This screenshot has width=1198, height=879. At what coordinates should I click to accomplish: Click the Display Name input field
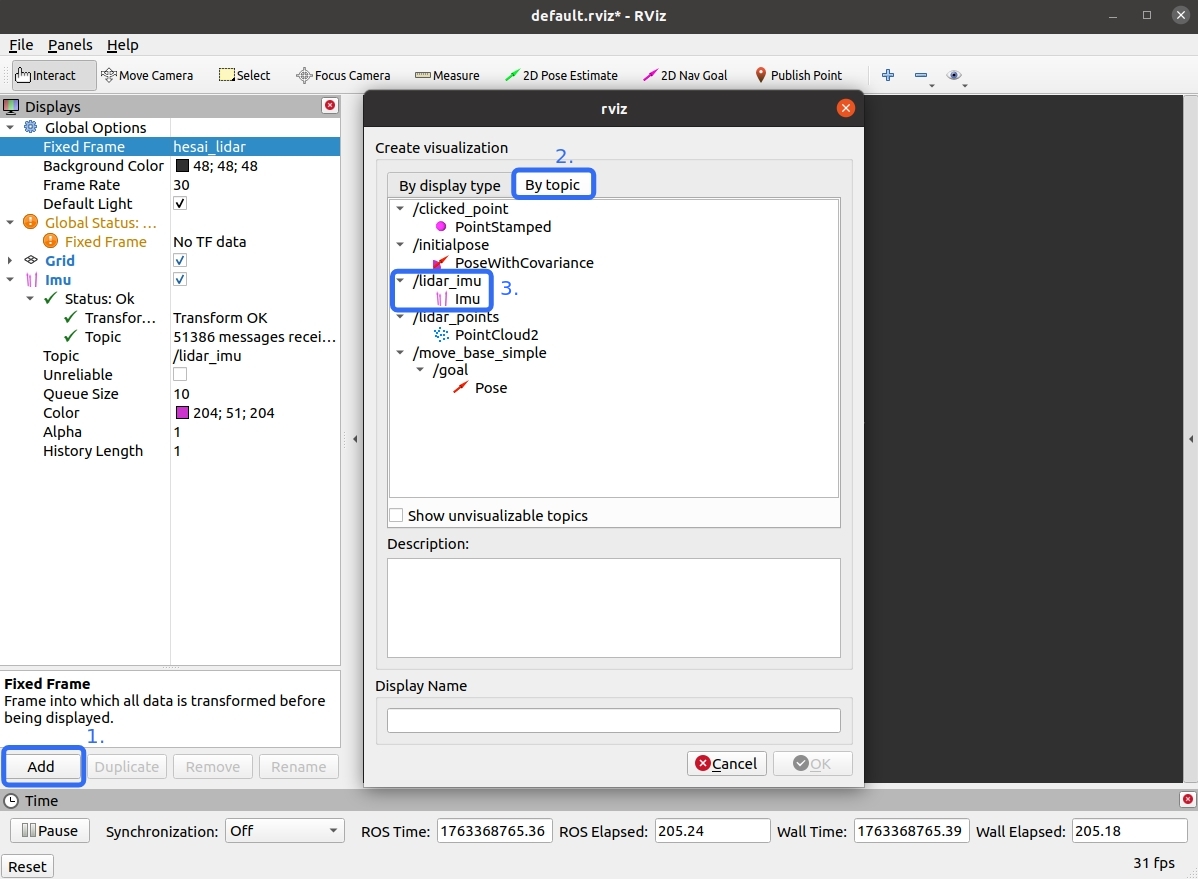[x=613, y=719]
